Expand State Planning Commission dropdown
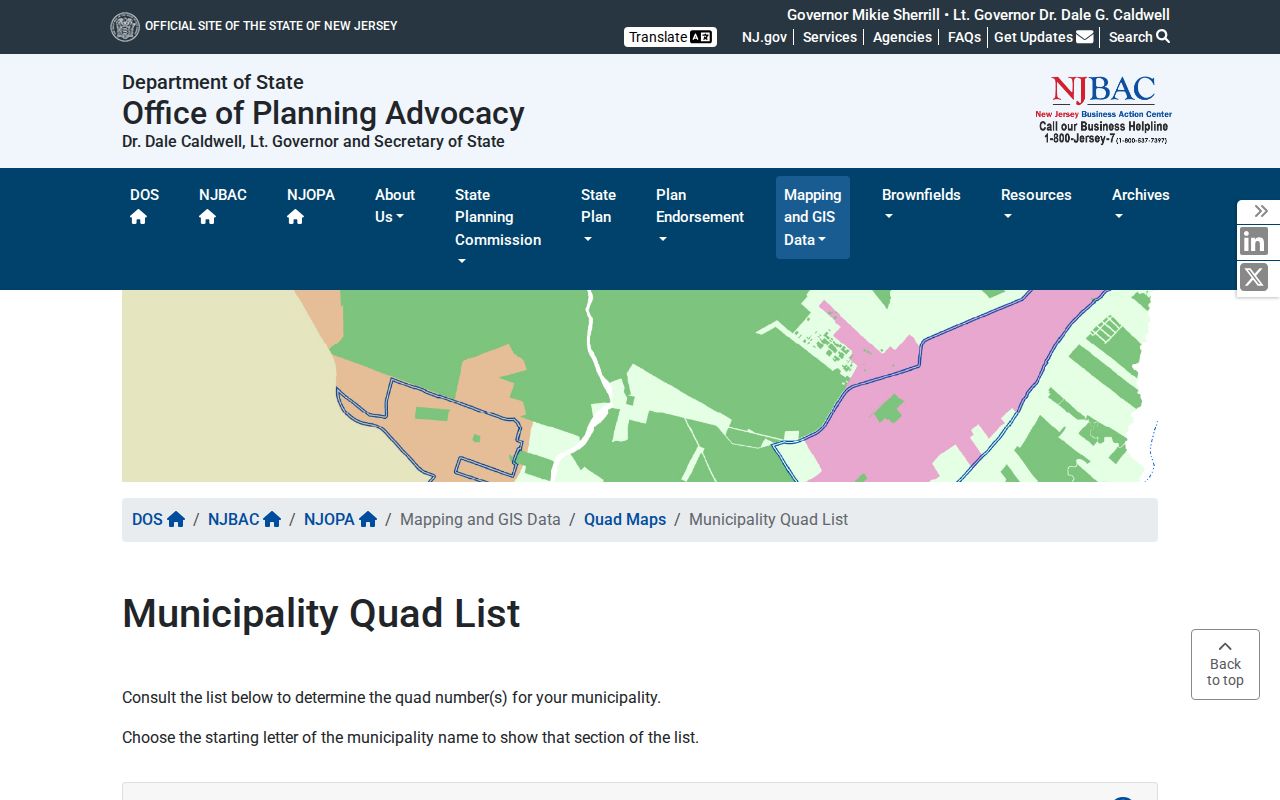Screen dimensions: 1280x800 tap(498, 228)
